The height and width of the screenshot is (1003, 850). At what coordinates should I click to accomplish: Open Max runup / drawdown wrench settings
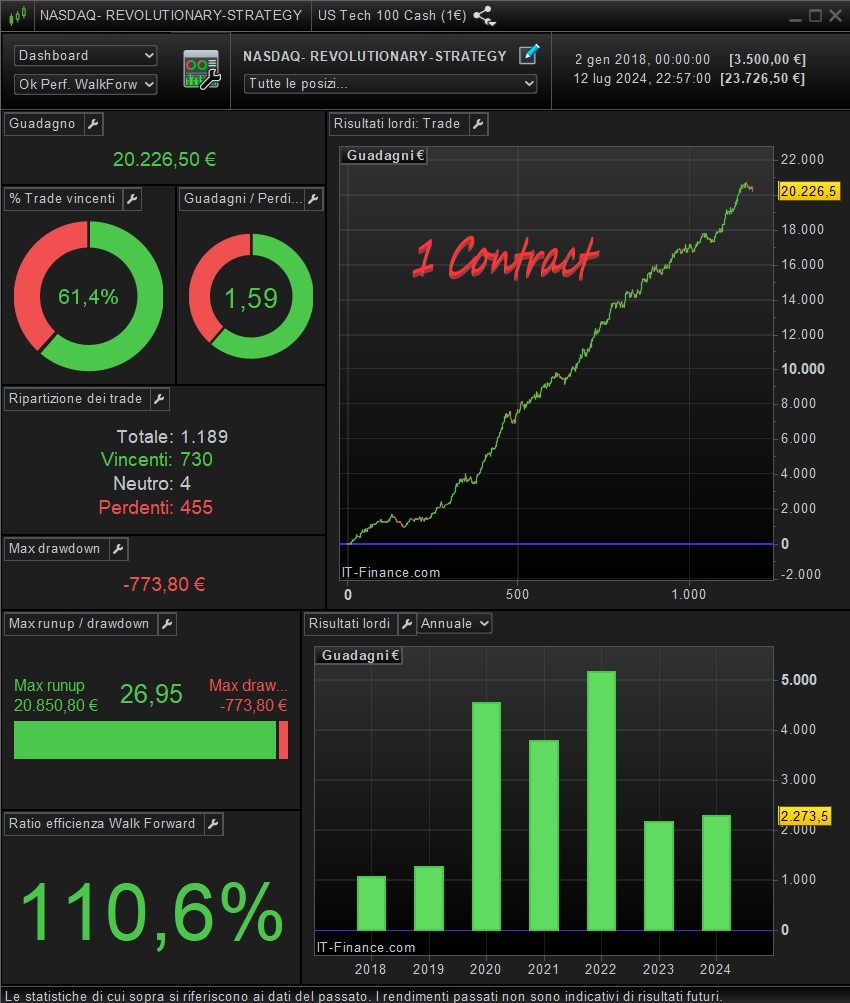point(167,624)
